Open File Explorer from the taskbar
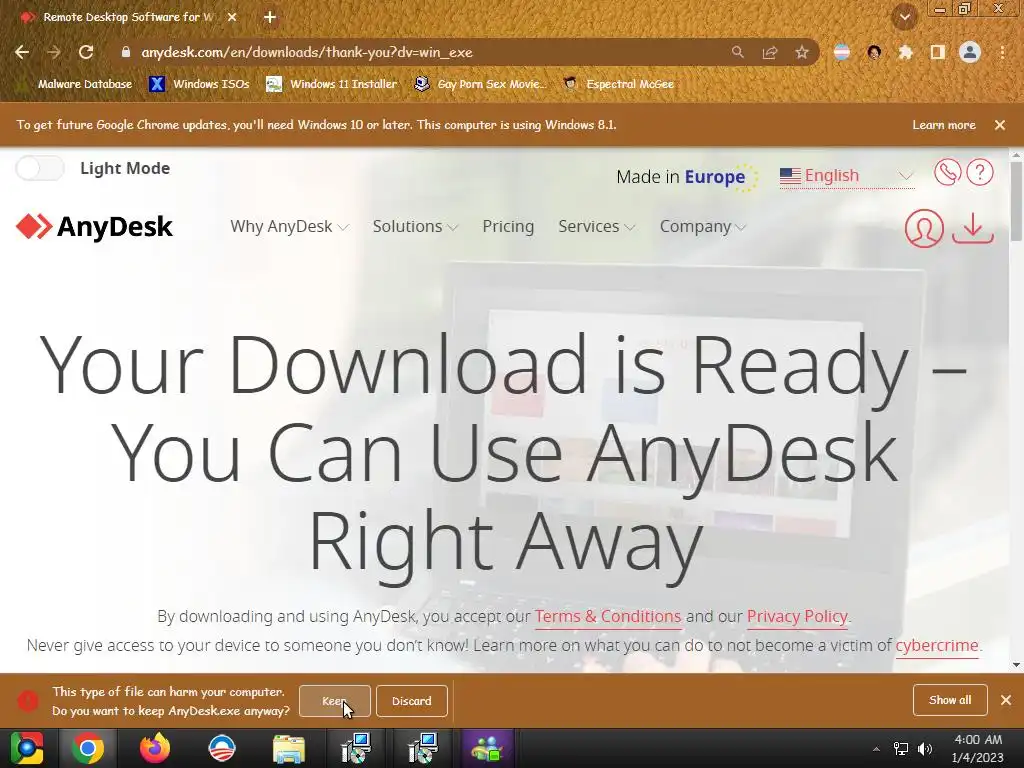 pos(288,748)
